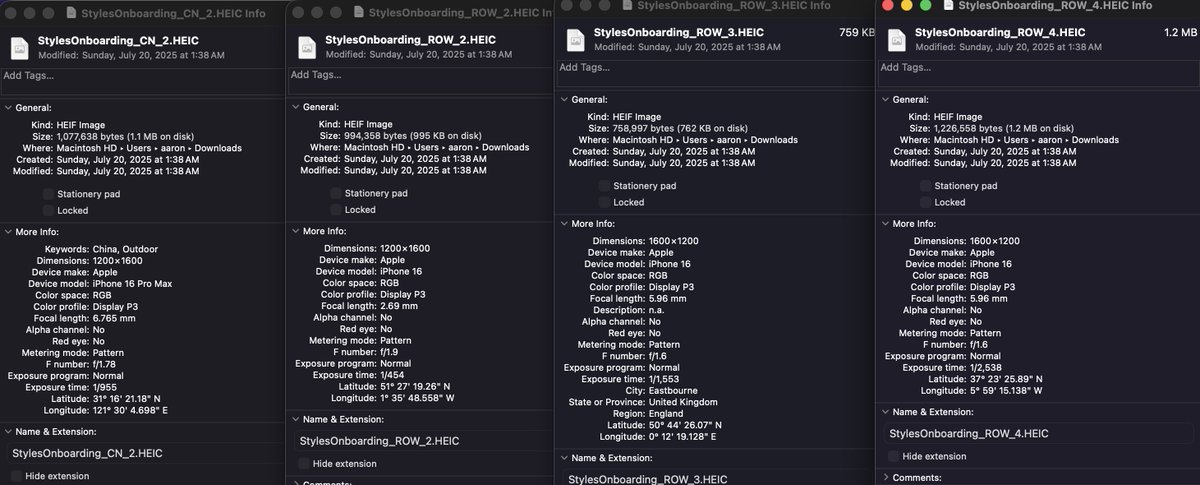Click the title bar proxy icon of ROW_2 Info window
1200x485 pixels.
(359, 13)
